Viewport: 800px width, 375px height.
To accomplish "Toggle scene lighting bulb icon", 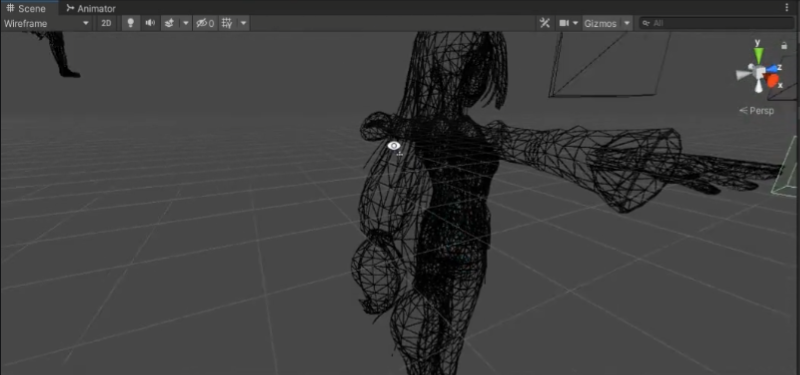I will point(131,23).
